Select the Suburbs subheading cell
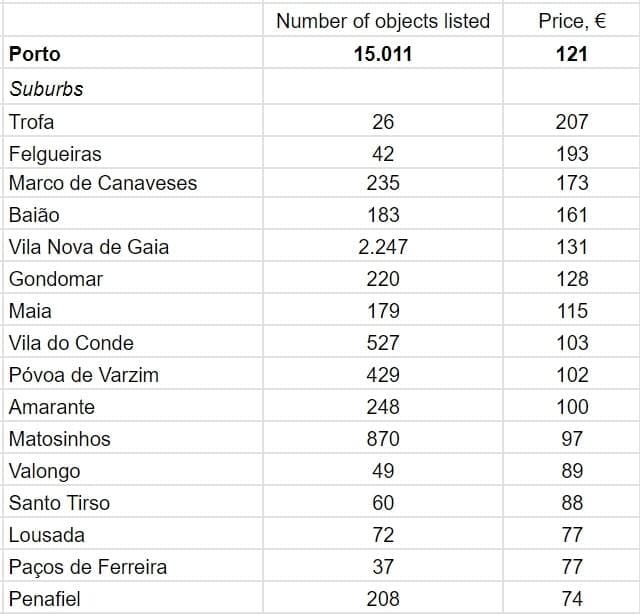The image size is (640, 614). click(46, 89)
